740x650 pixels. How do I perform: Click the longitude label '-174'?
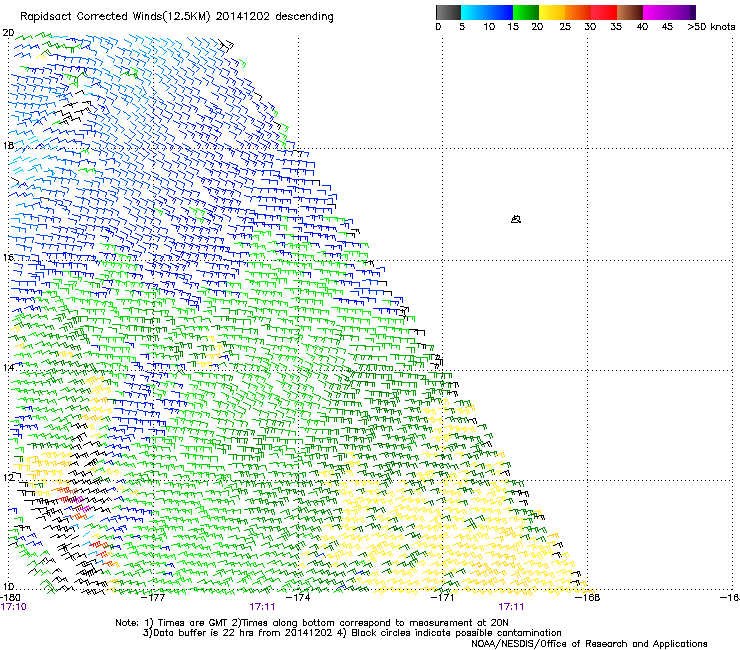[x=299, y=598]
